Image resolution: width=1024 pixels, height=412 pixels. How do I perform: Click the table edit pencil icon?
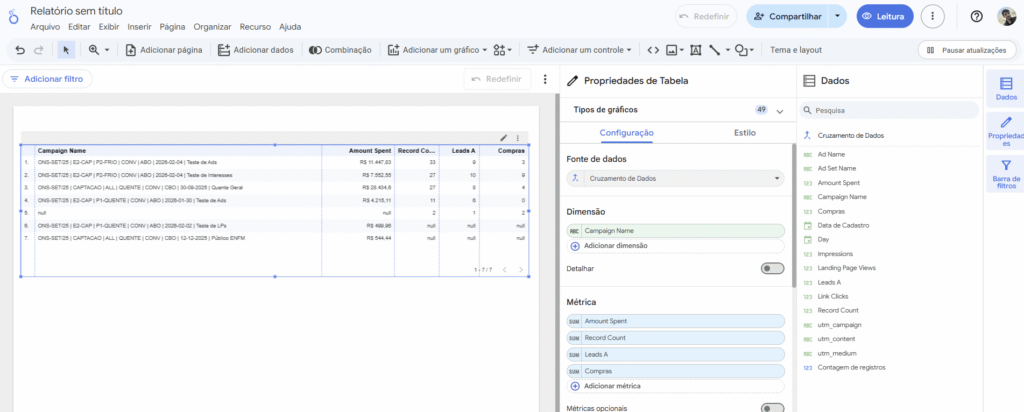pos(504,137)
